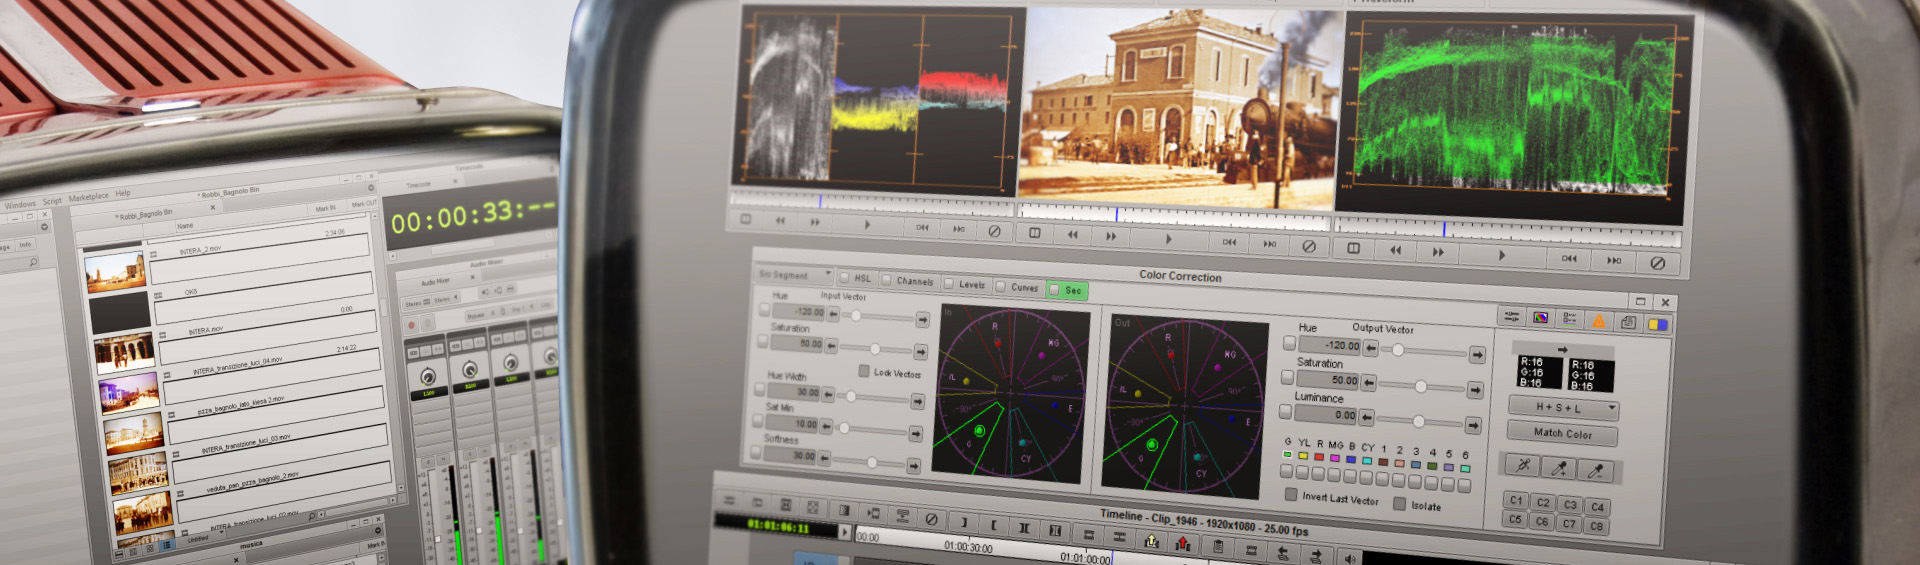
Task: Switch to the Channels tab
Action: pyautogui.click(x=908, y=281)
